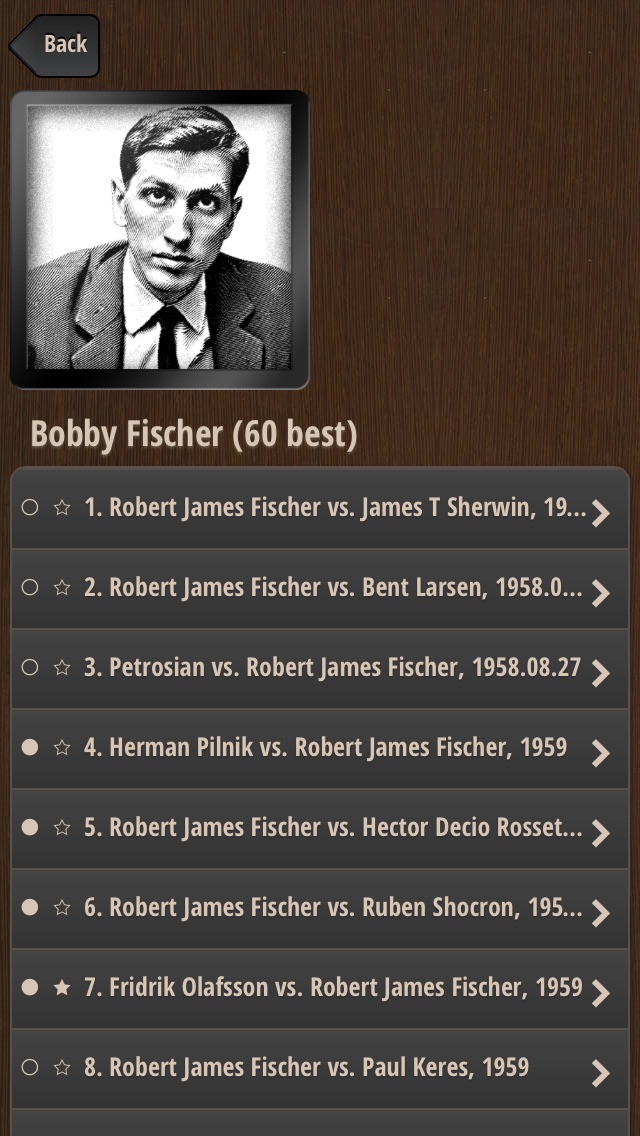
Task: Toggle the circle marker for game 8
Action: (30, 1067)
